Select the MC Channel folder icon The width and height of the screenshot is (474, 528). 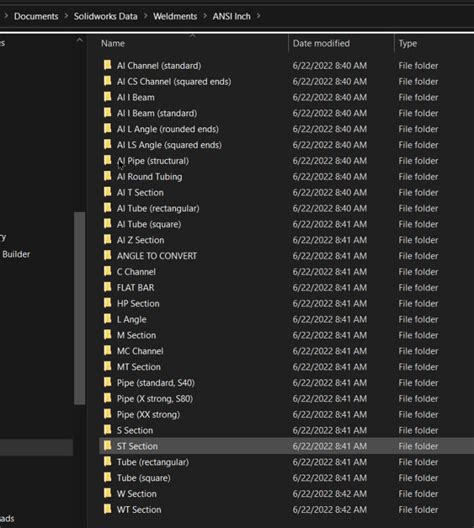(107, 350)
